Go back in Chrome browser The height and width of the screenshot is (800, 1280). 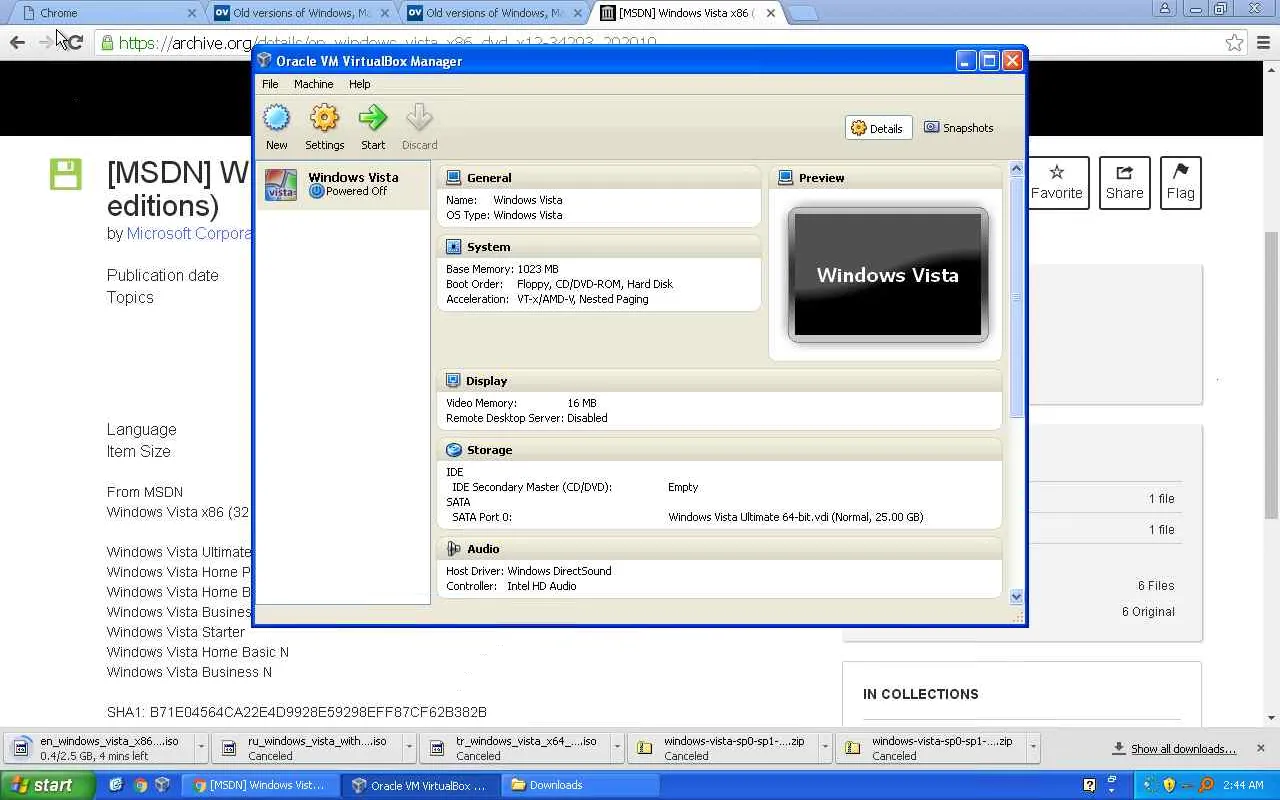pos(17,42)
